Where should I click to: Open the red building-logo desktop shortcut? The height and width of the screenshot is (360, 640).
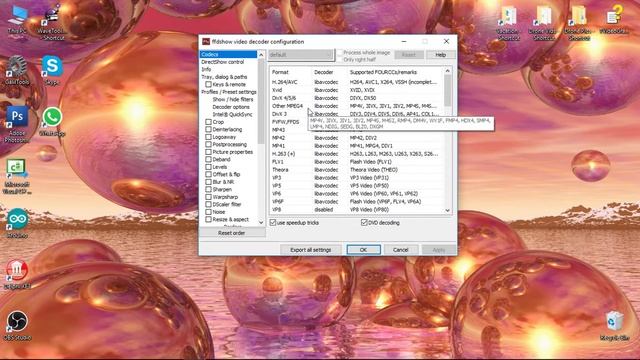click(x=17, y=274)
